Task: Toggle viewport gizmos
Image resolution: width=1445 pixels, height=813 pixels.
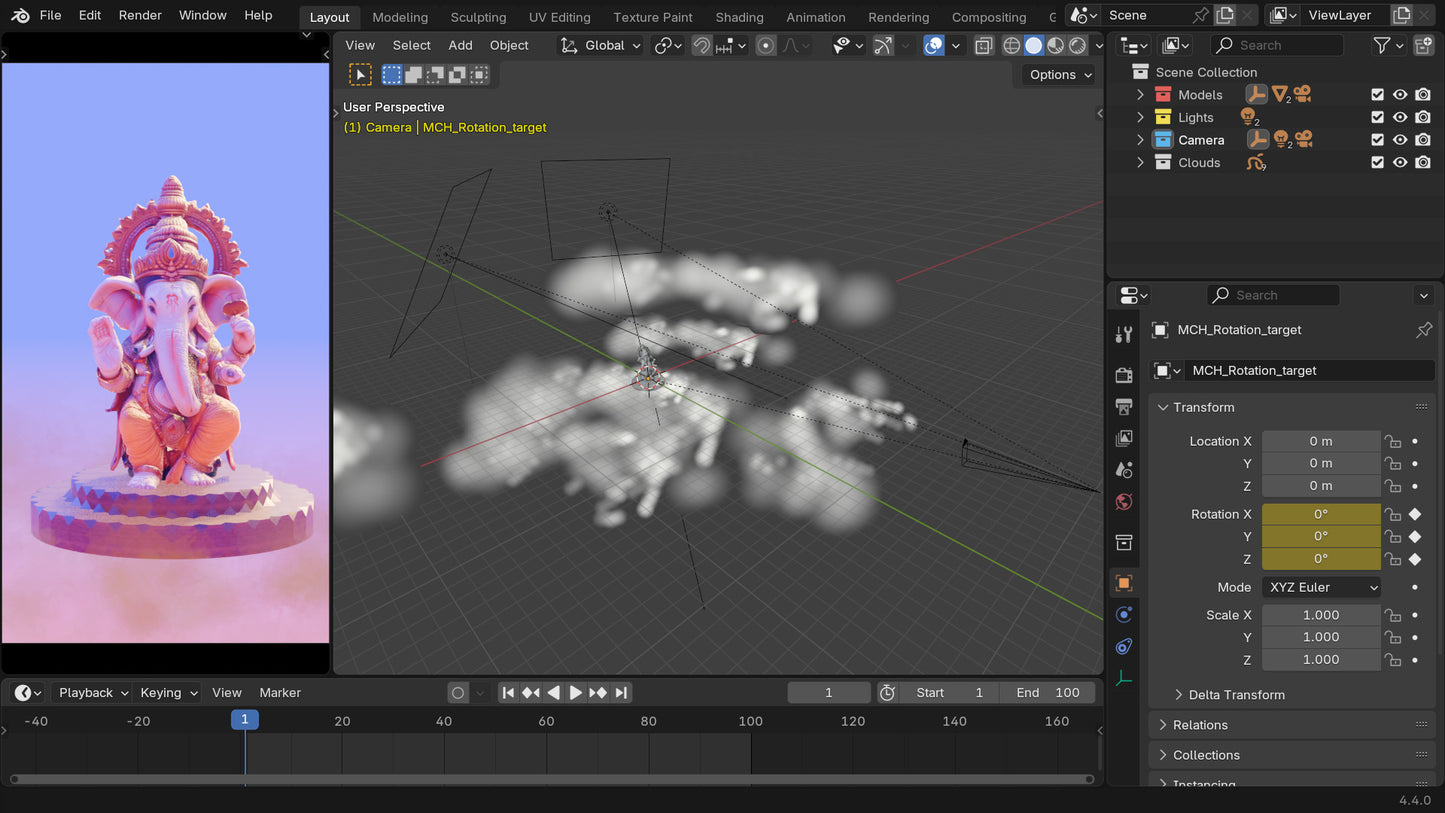Action: pos(883,45)
